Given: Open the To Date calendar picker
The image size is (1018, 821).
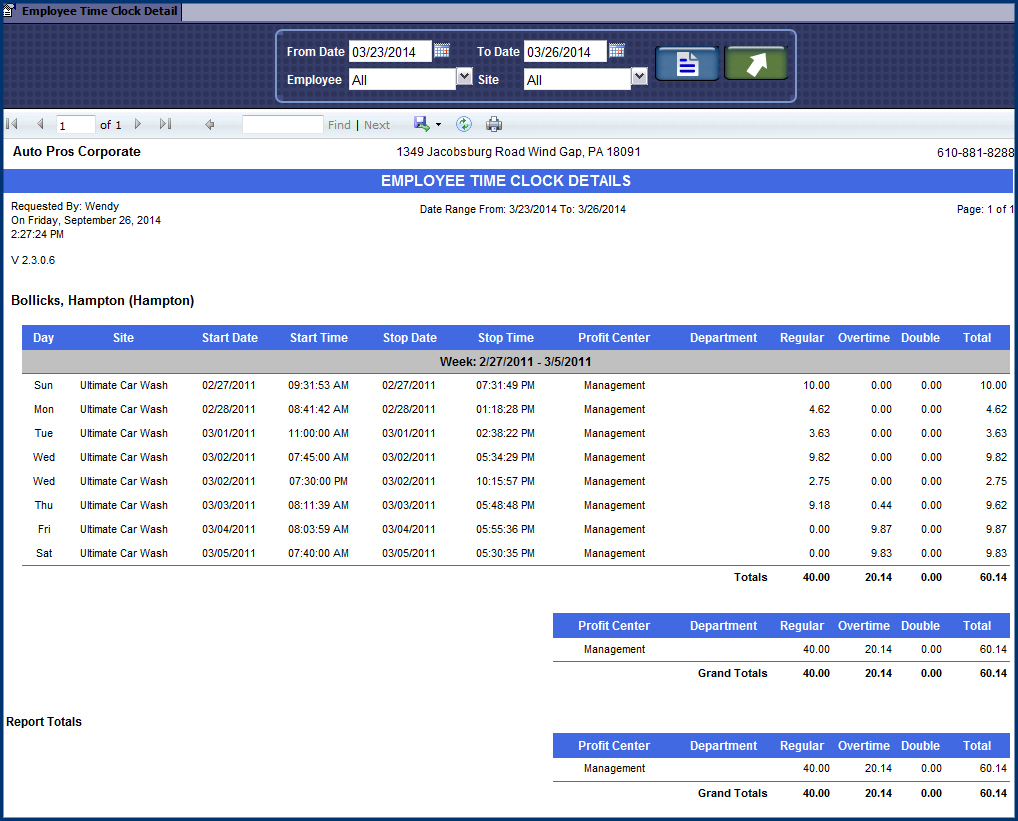Looking at the screenshot, I should (616, 50).
